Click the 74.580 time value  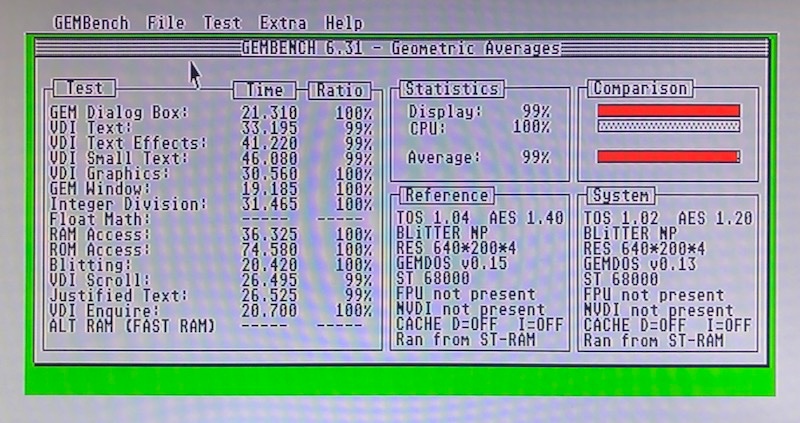point(269,250)
